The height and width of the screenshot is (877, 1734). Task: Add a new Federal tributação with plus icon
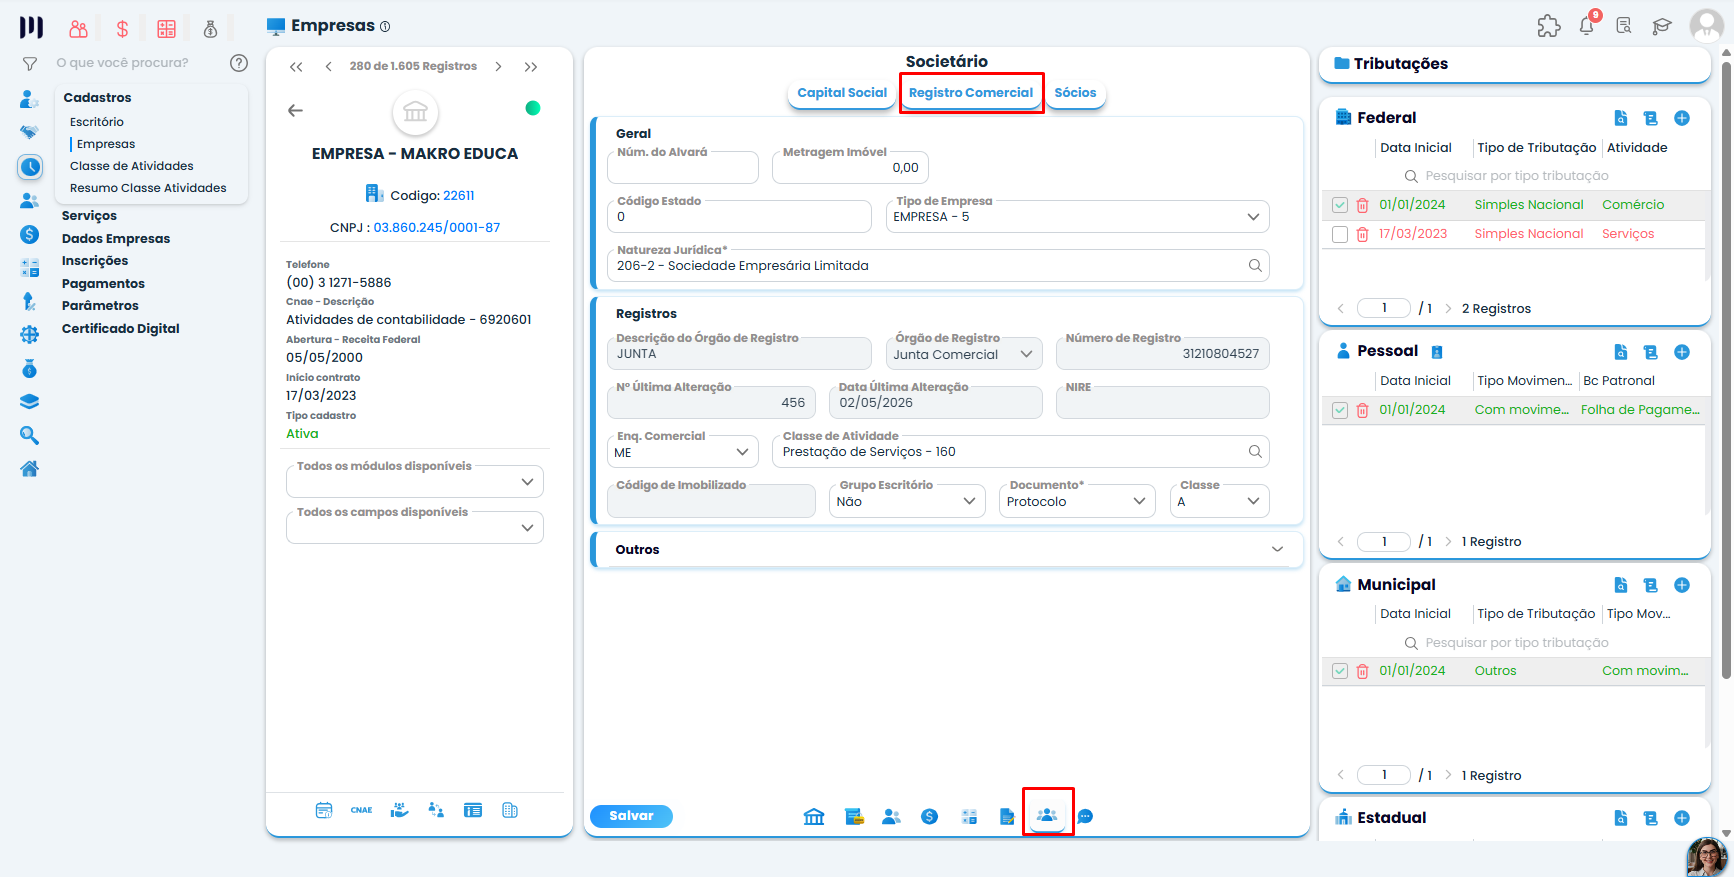(1682, 118)
